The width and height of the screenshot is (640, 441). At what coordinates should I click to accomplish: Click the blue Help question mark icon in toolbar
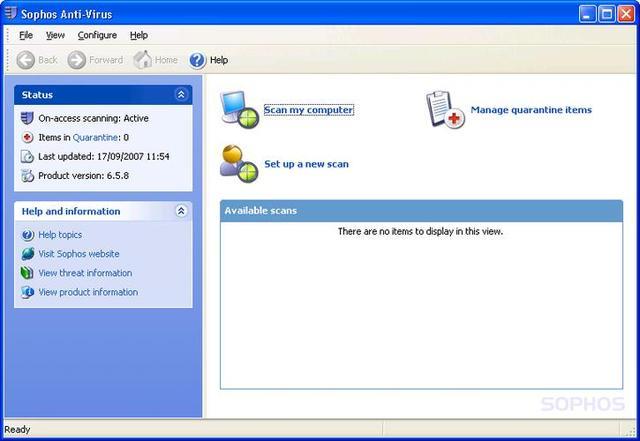(197, 60)
